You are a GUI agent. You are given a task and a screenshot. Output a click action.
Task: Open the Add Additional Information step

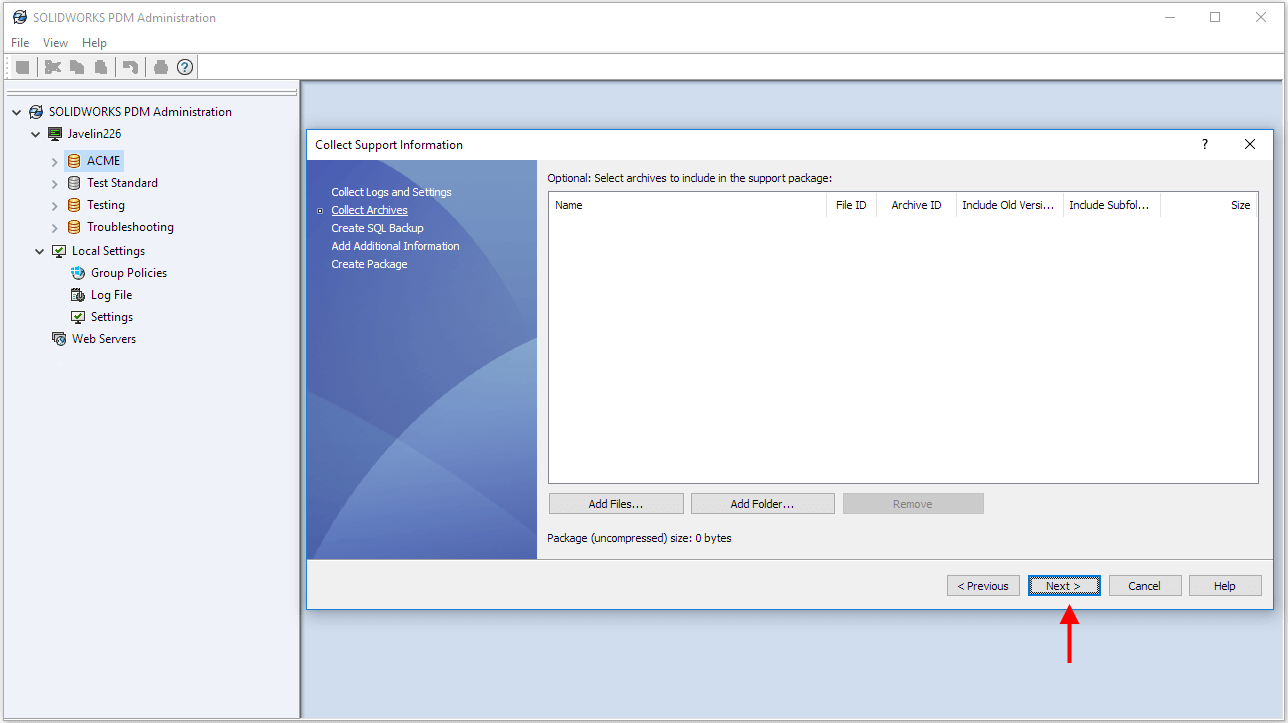395,246
